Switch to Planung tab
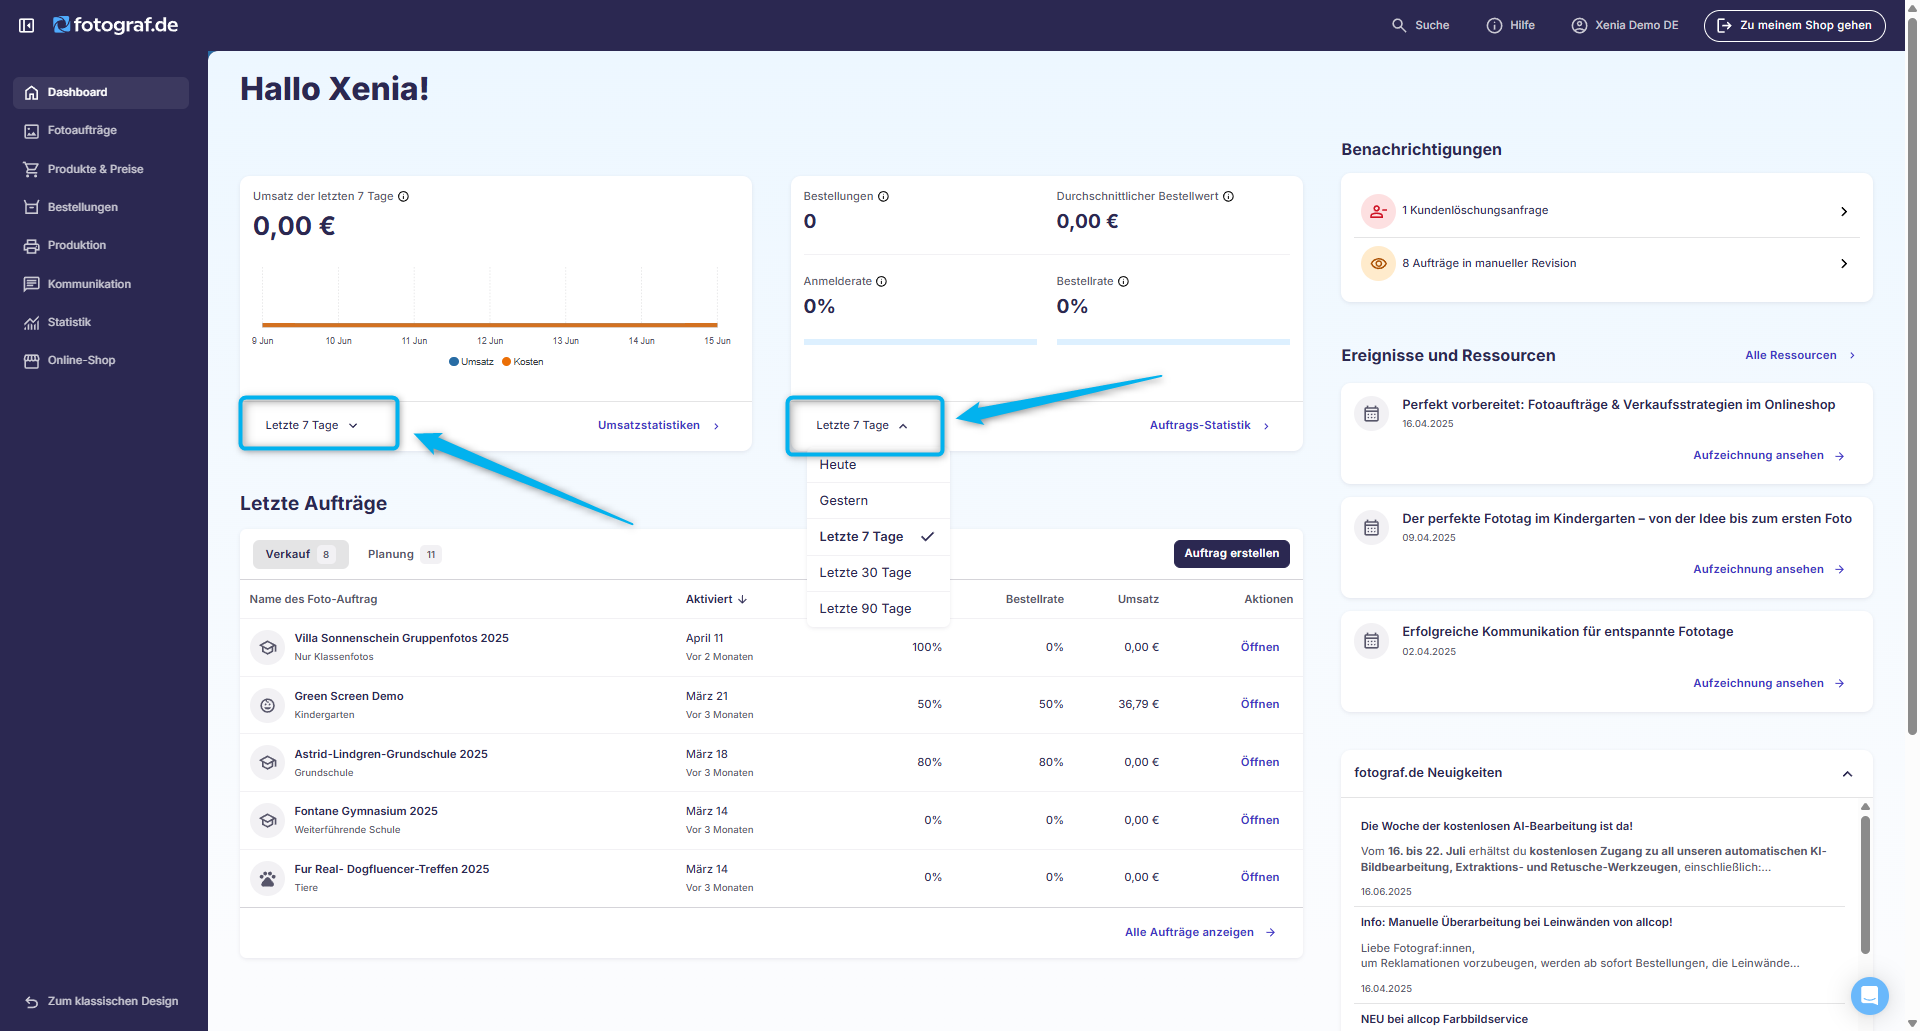The image size is (1920, 1031). [403, 554]
